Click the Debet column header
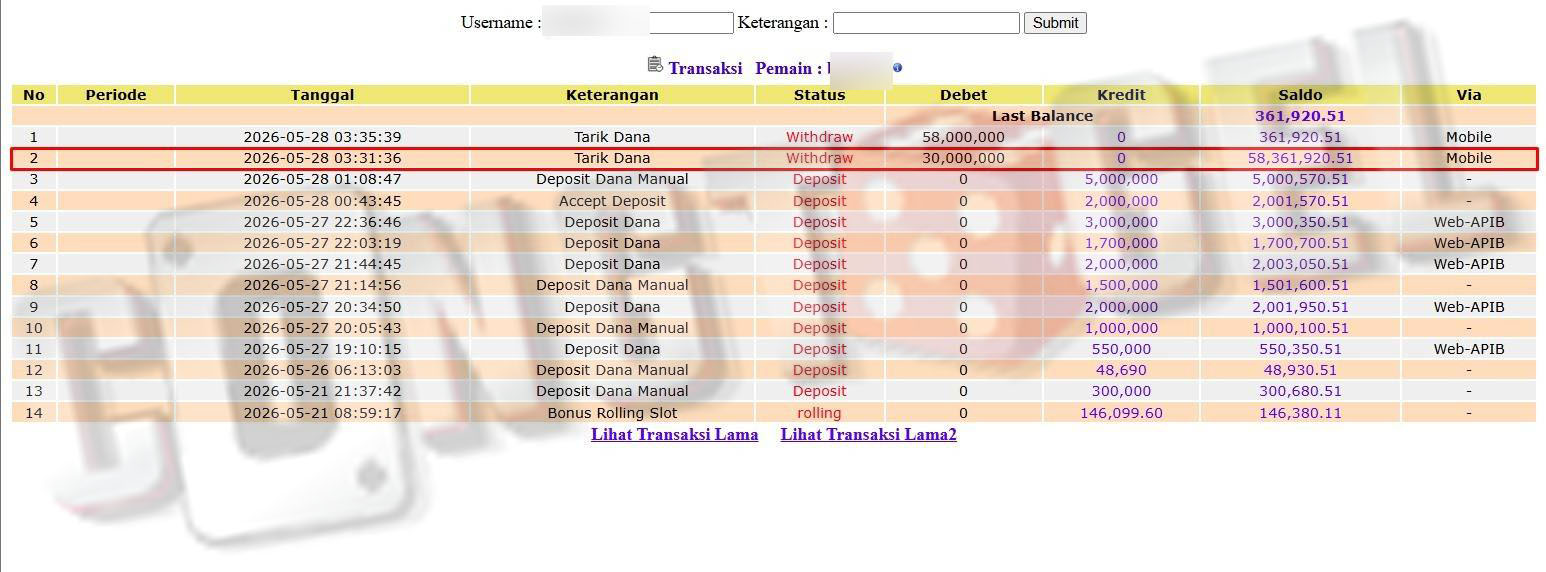The height and width of the screenshot is (572, 1546). (x=963, y=95)
